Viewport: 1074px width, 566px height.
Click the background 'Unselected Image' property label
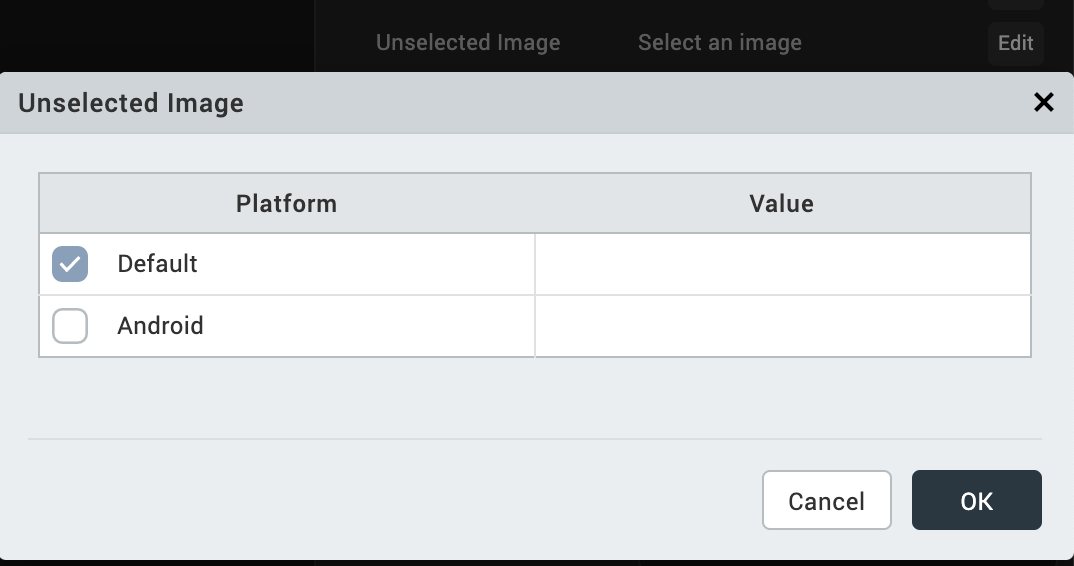[x=468, y=43]
